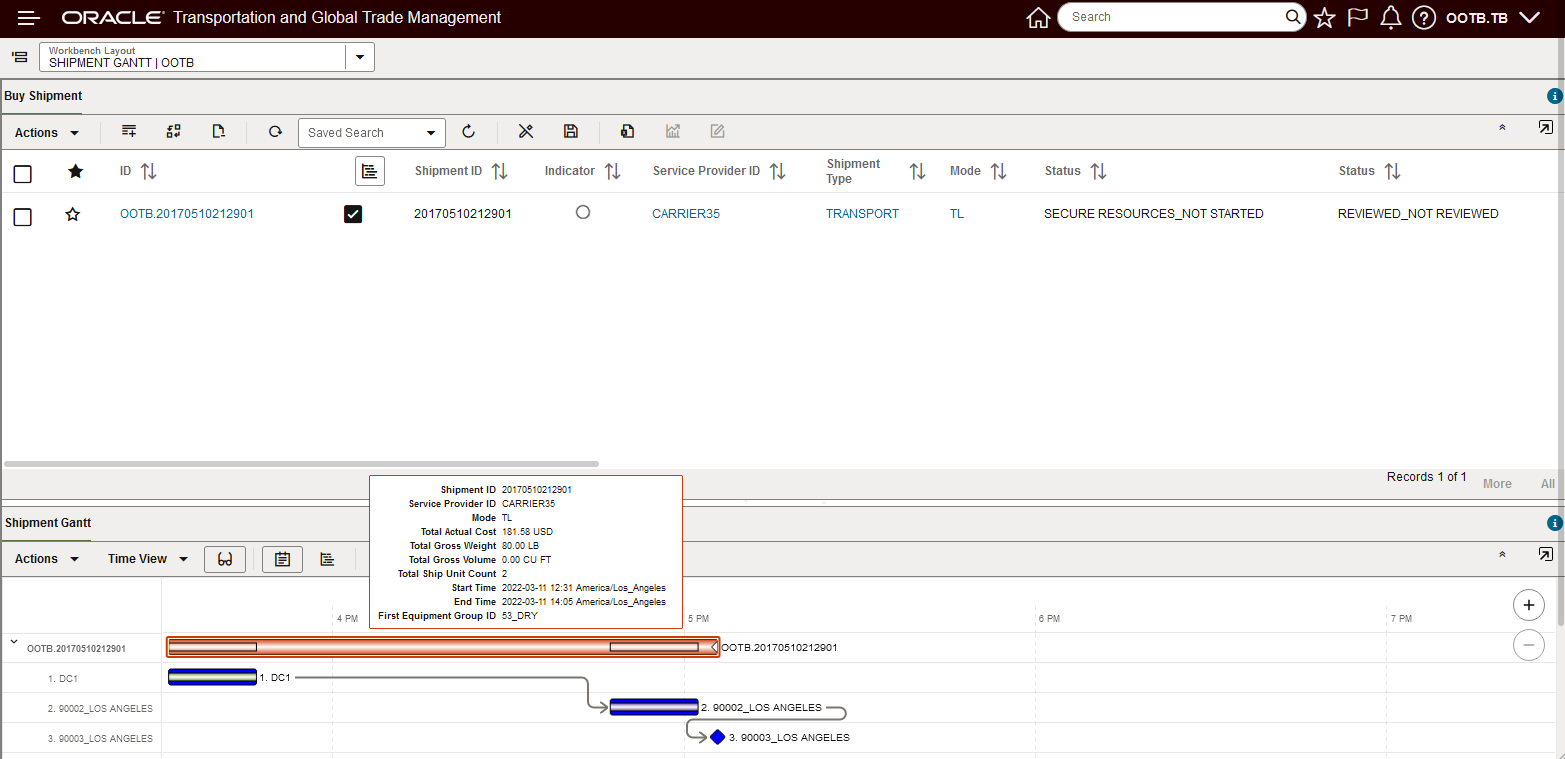Viewport: 1565px width, 759px height.
Task: Click the save floppy disk icon
Action: click(571, 131)
